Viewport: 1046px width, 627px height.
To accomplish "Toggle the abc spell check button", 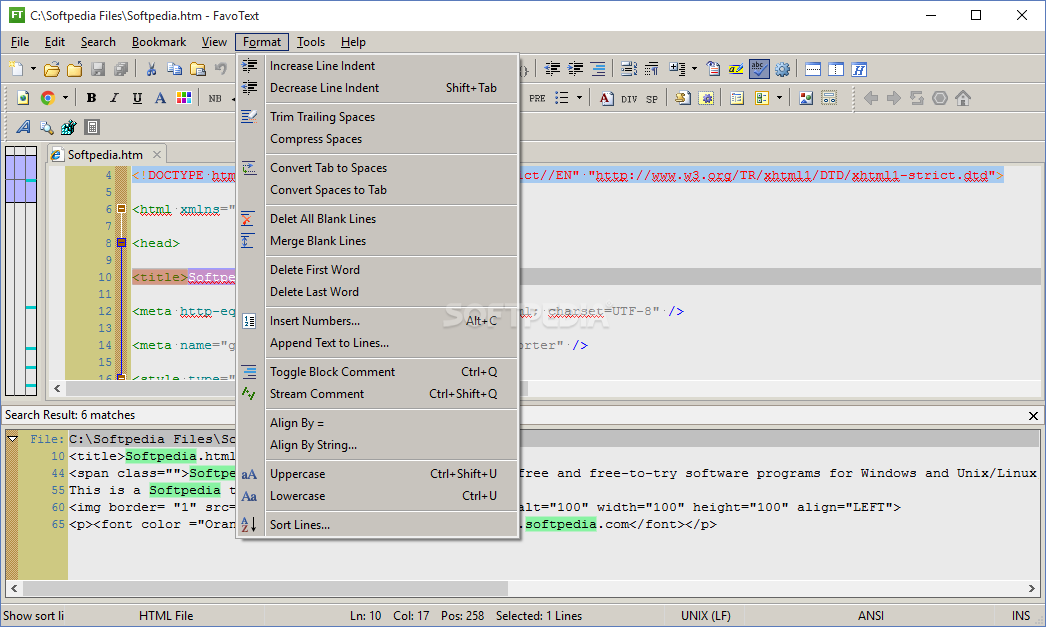I will pos(758,69).
